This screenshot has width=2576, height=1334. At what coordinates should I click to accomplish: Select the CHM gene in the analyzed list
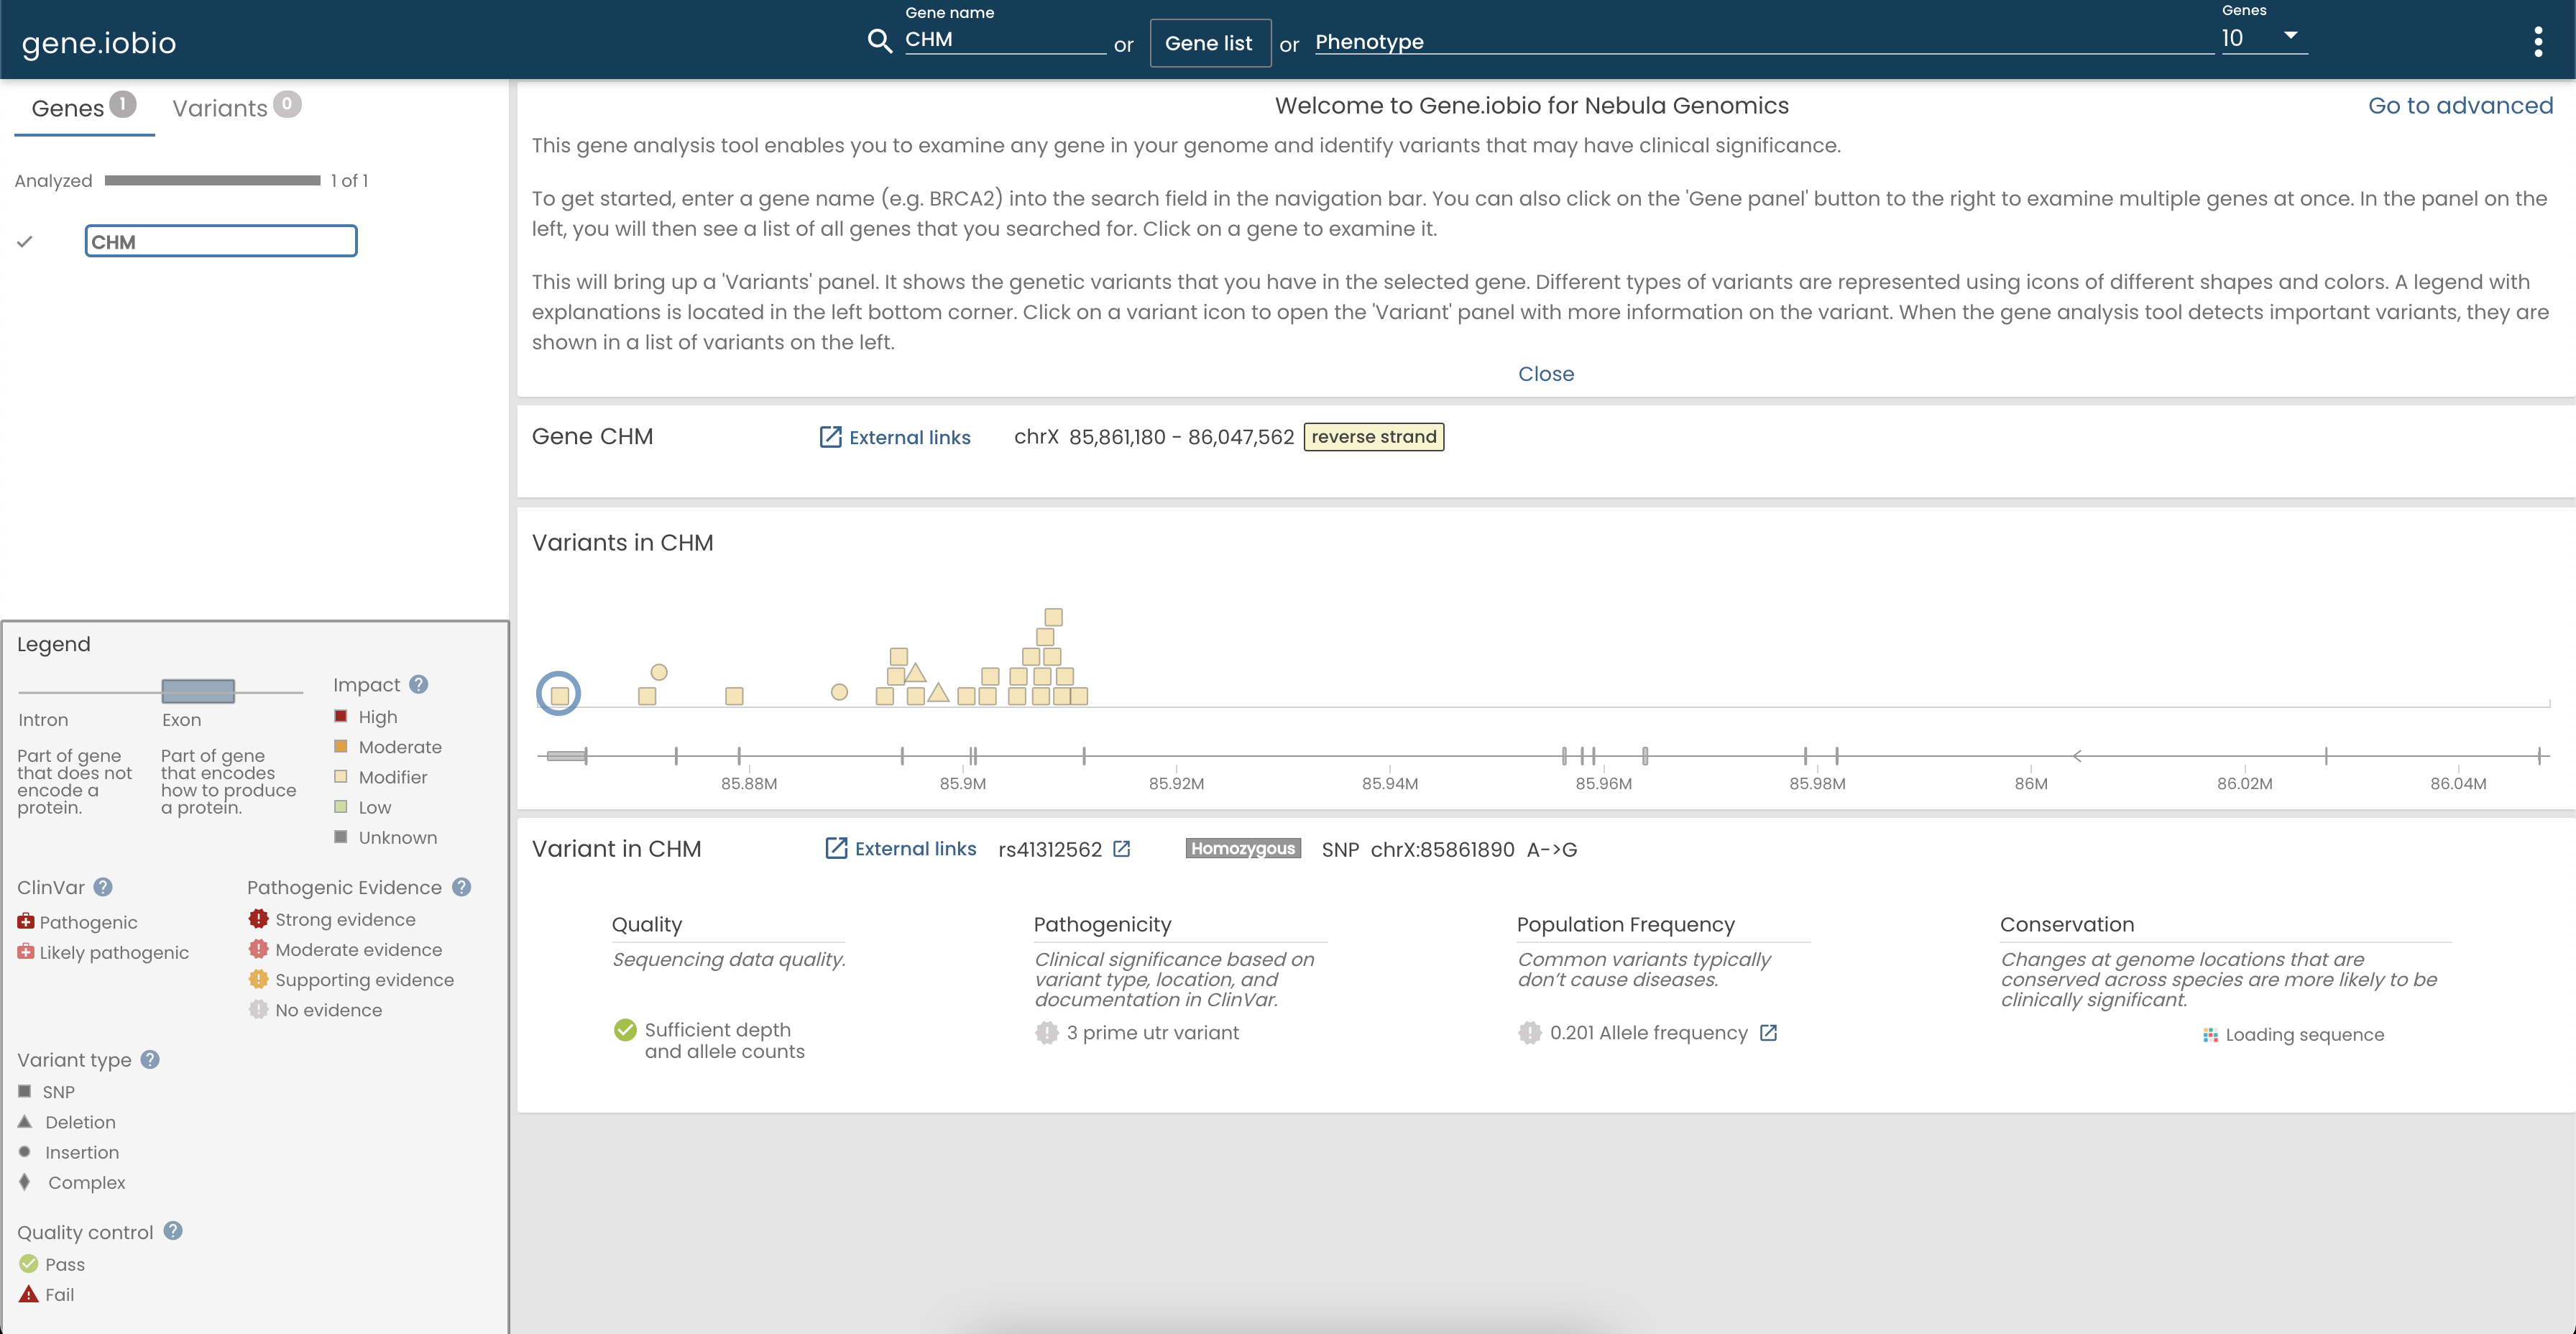click(x=221, y=241)
